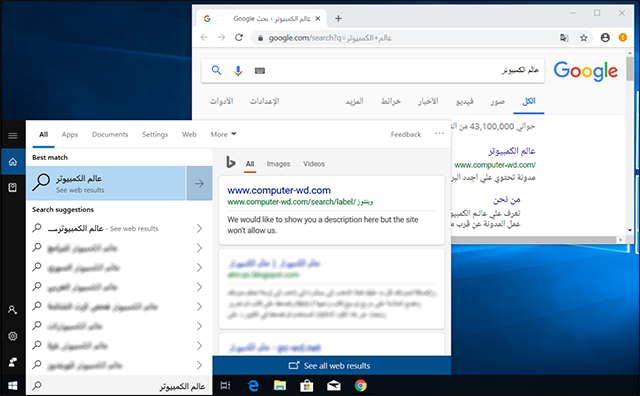Start Google voice search with the microphone
Image resolution: width=640 pixels, height=396 pixels.
tap(238, 71)
